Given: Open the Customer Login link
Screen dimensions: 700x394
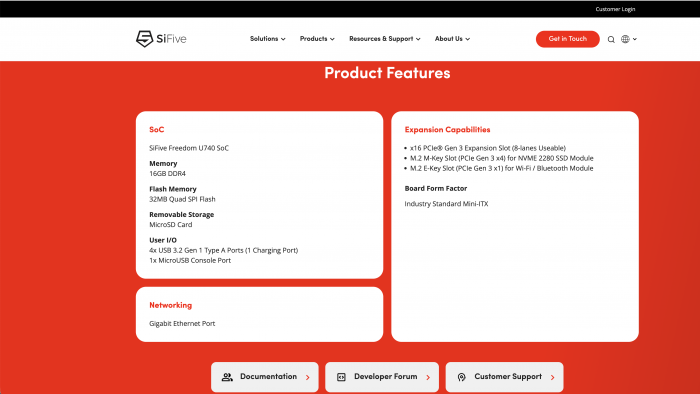Looking at the screenshot, I should pyautogui.click(x=615, y=9).
